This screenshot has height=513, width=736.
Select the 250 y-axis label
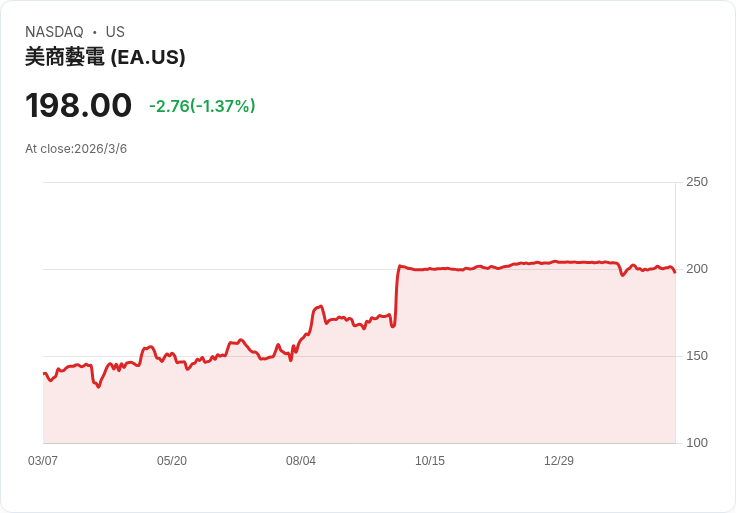[697, 182]
